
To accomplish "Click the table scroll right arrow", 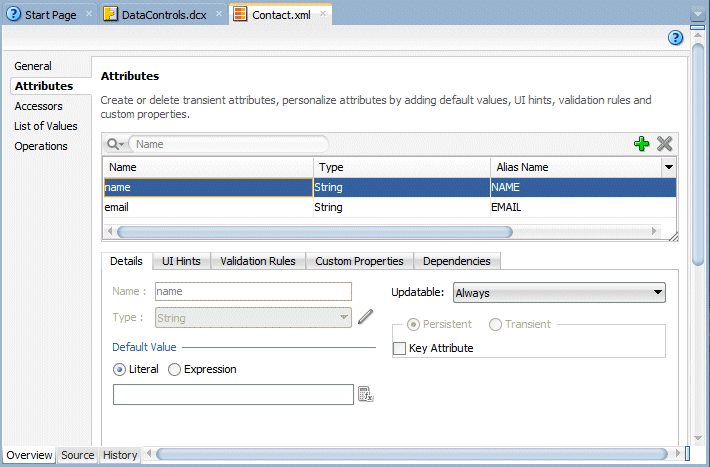I will (654, 231).
